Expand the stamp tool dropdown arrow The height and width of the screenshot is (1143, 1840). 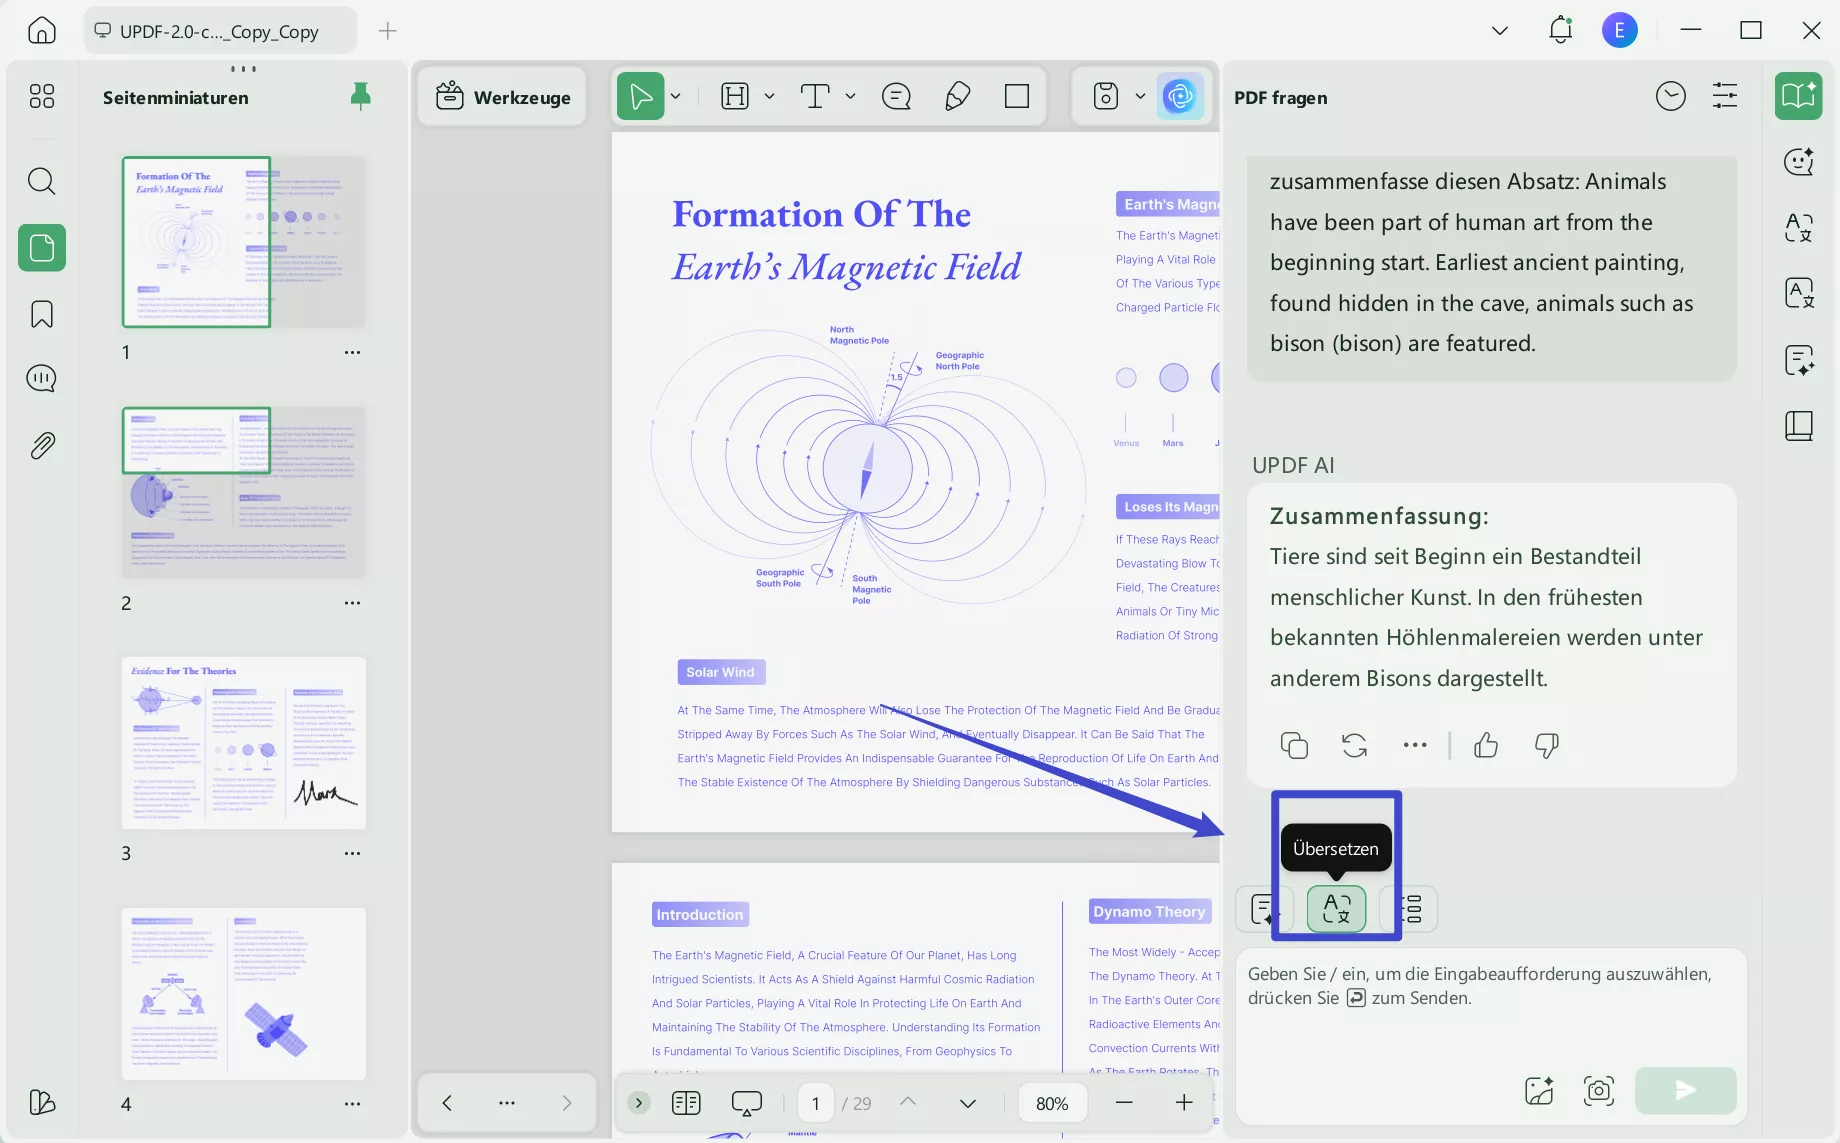[x=1140, y=96]
